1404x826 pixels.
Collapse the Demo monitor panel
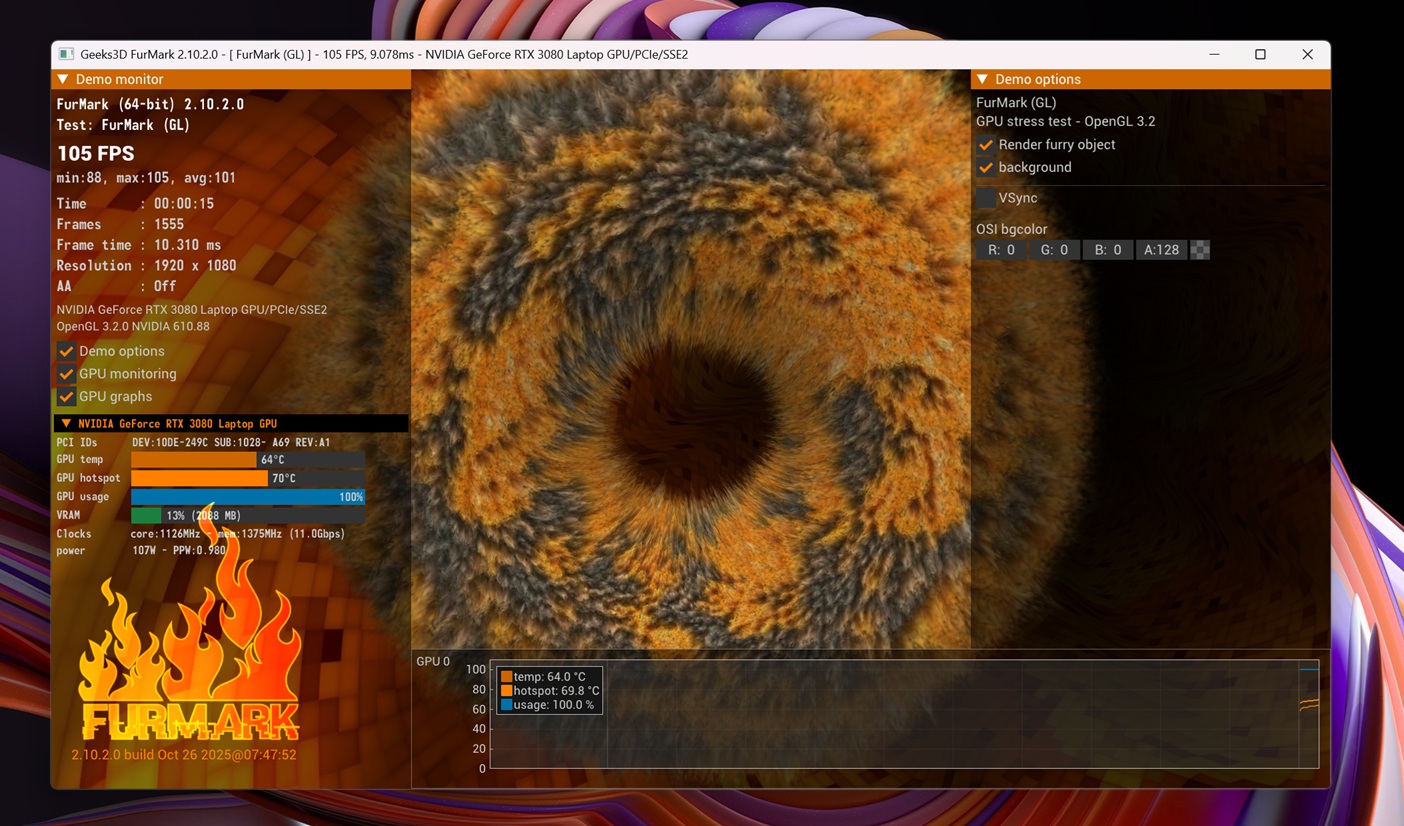tap(63, 79)
